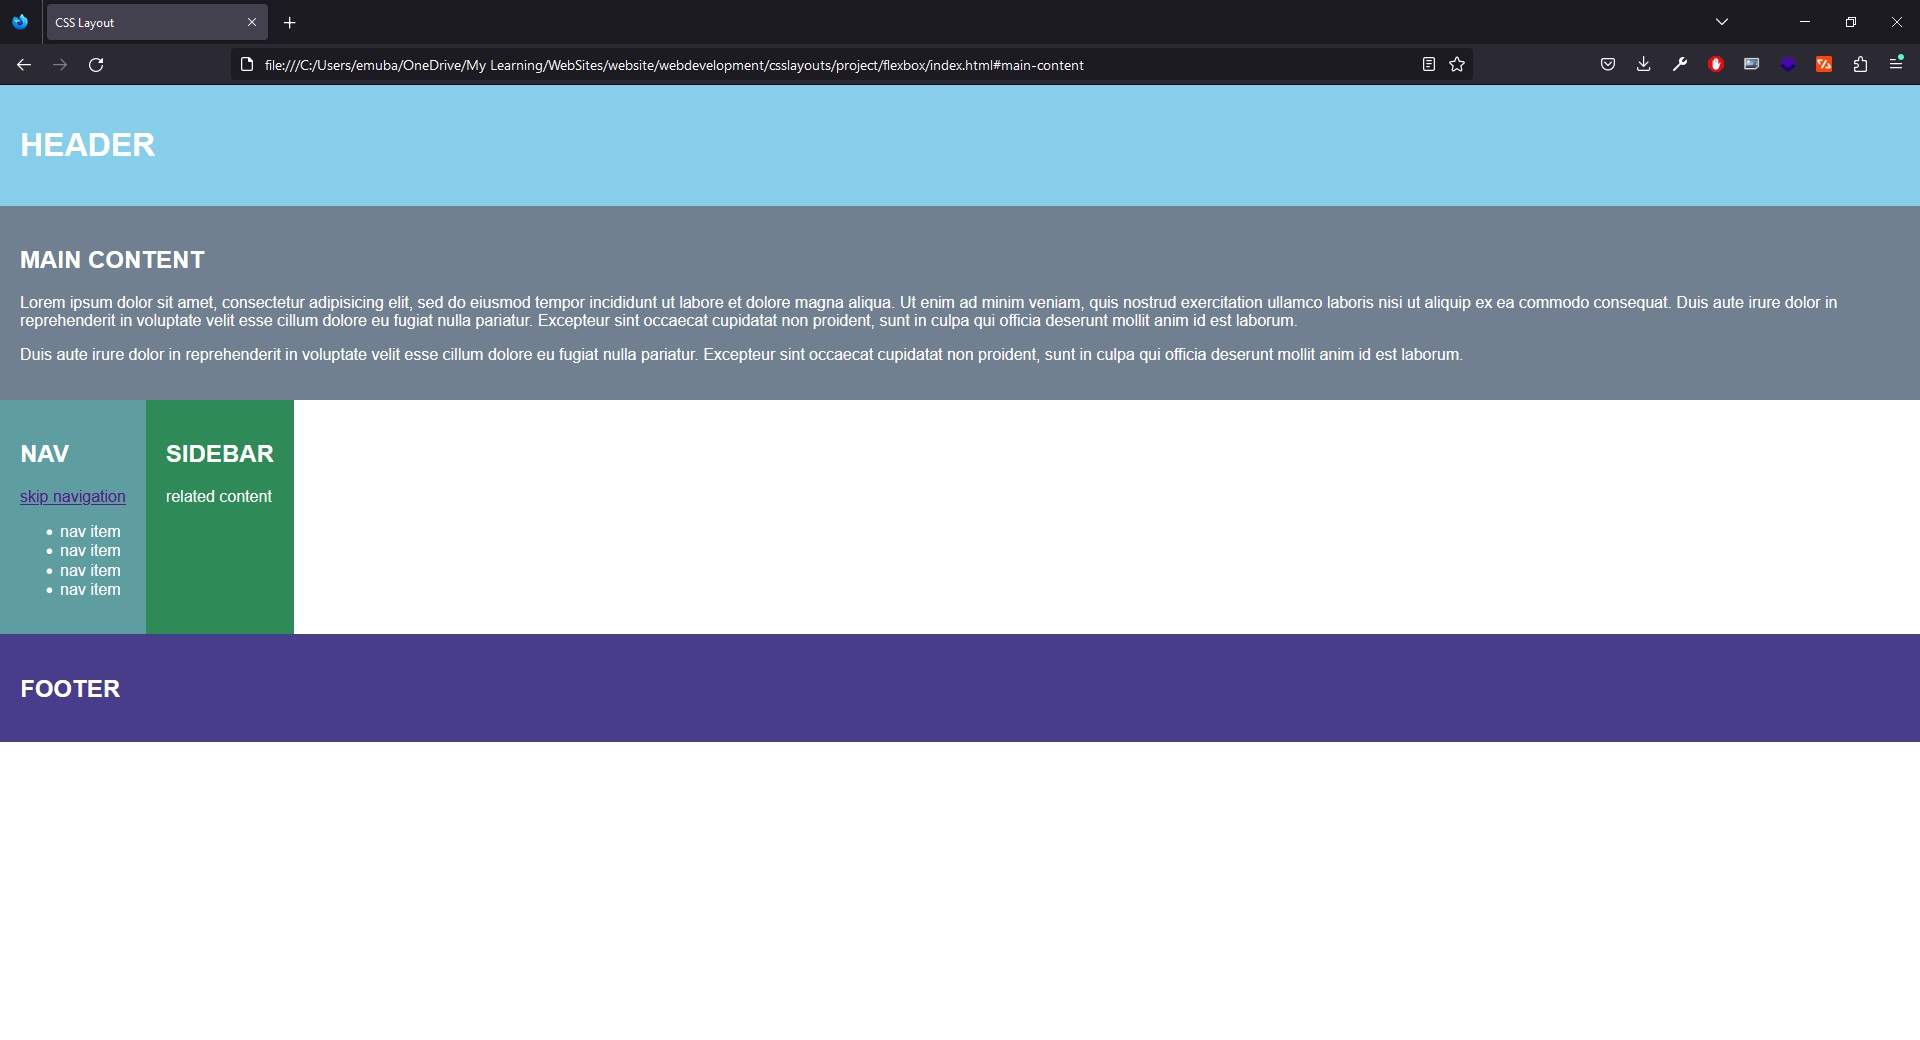Restore down the browser window

1851,22
